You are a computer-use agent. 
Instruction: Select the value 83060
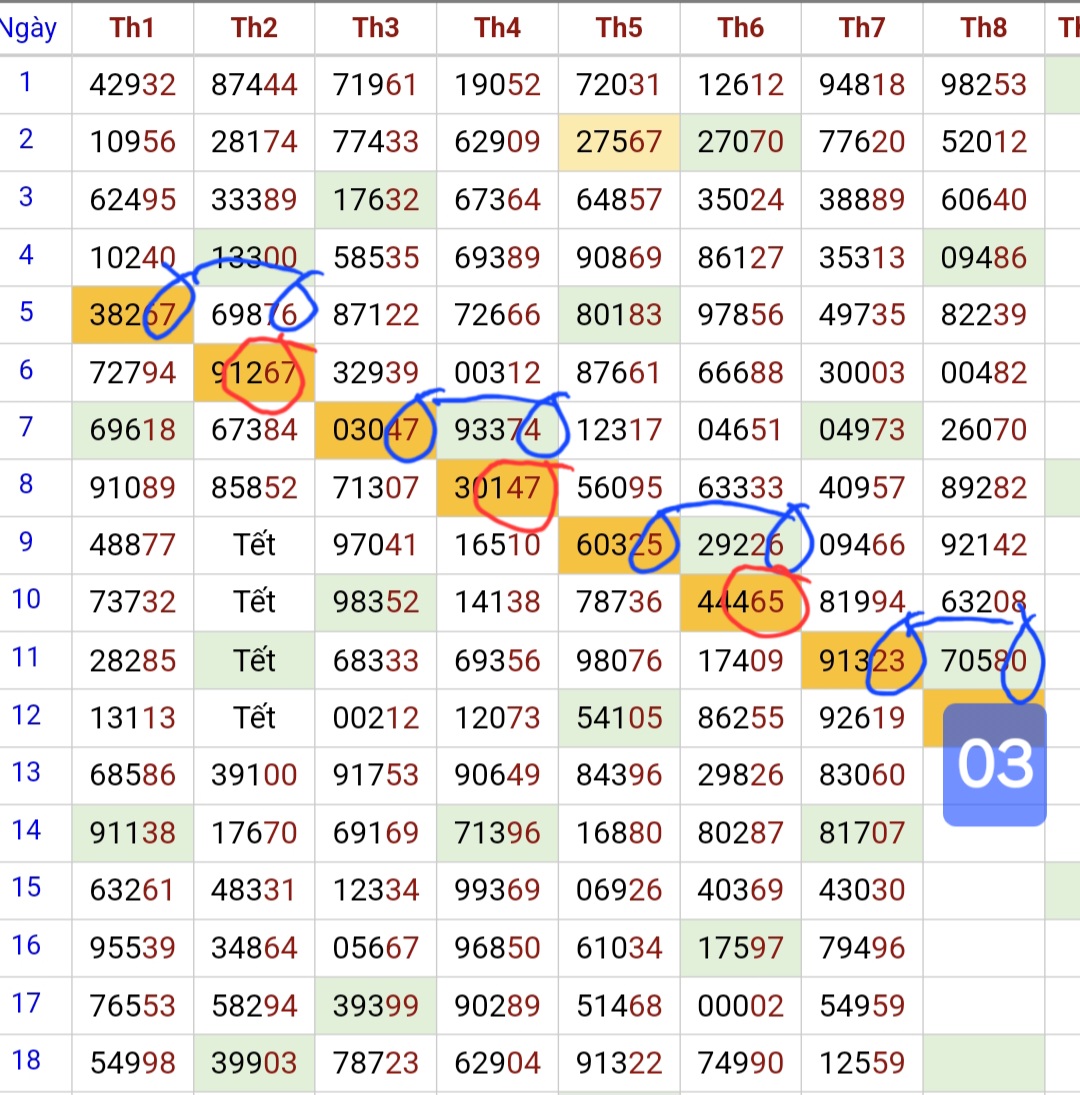click(861, 775)
